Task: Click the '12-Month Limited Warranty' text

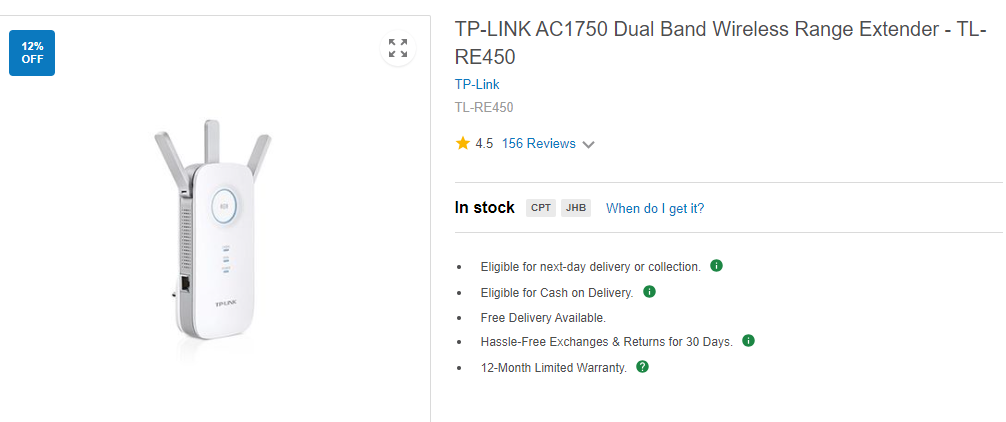Action: point(554,368)
